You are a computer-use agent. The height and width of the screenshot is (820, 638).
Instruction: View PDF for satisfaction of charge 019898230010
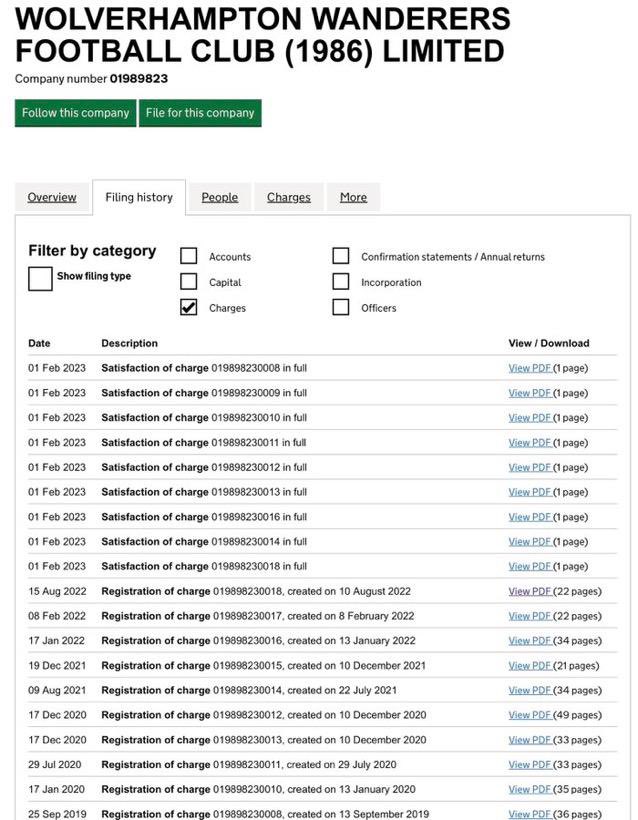coord(530,418)
